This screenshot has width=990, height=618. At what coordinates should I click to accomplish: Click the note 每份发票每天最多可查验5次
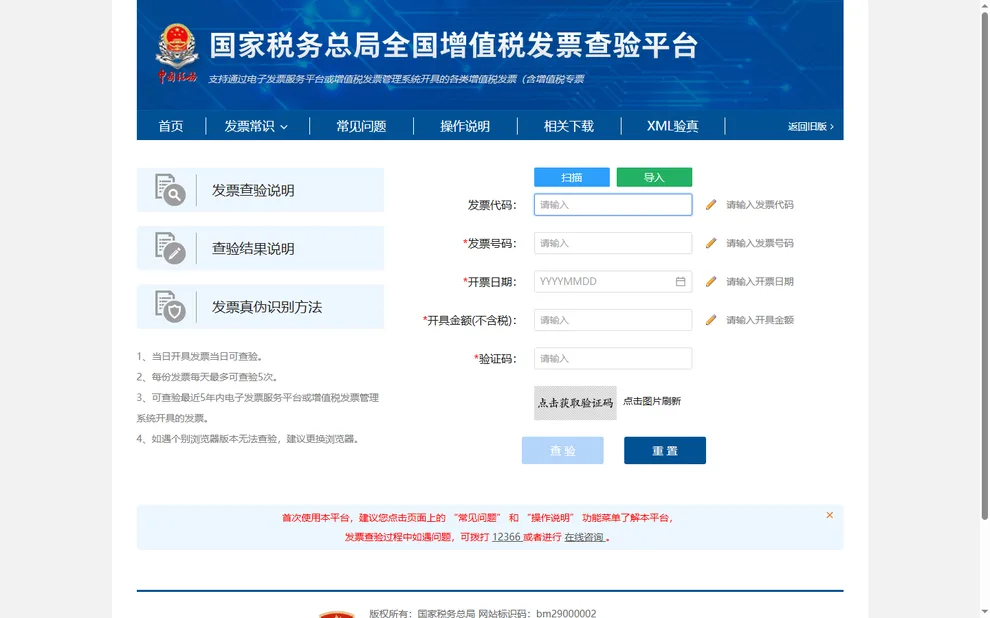207,377
